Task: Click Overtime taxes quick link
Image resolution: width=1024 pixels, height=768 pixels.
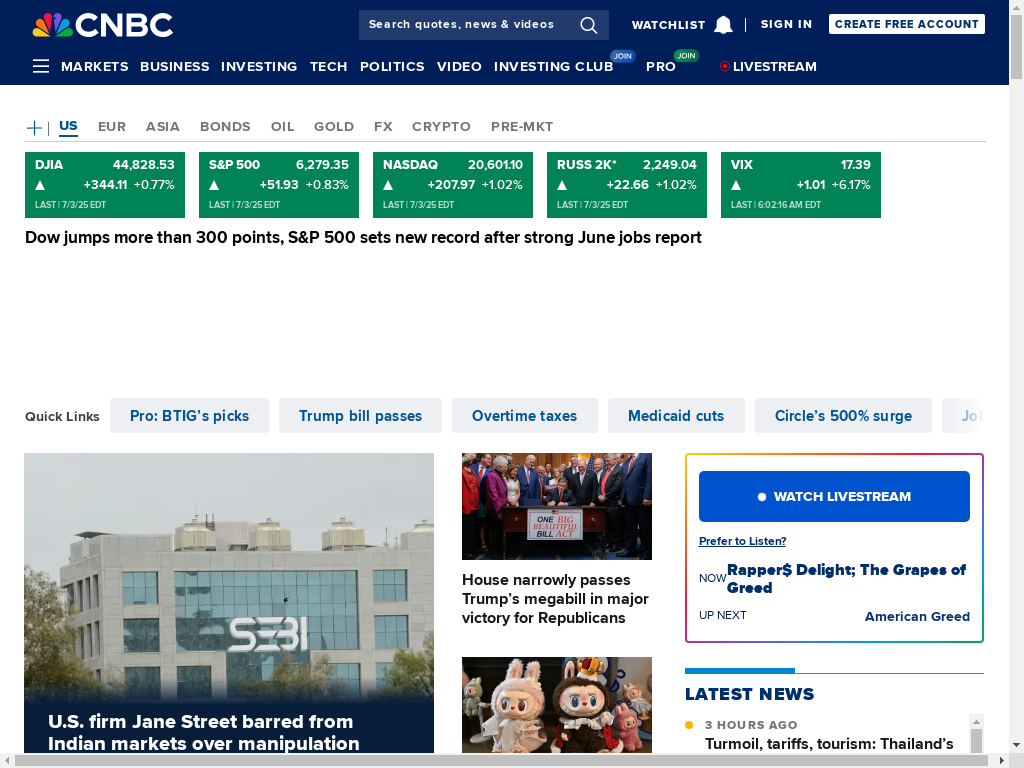Action: tap(524, 415)
